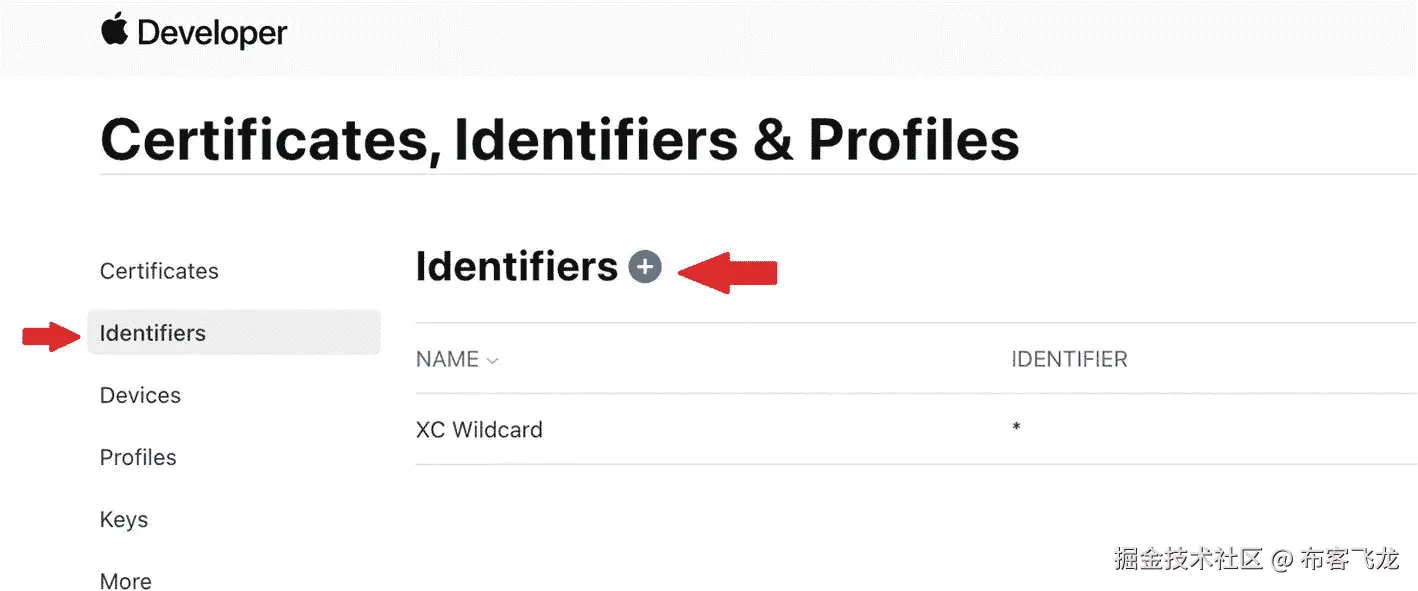The width and height of the screenshot is (1418, 591).
Task: Toggle the NAME column sort chevron
Action: coord(492,361)
